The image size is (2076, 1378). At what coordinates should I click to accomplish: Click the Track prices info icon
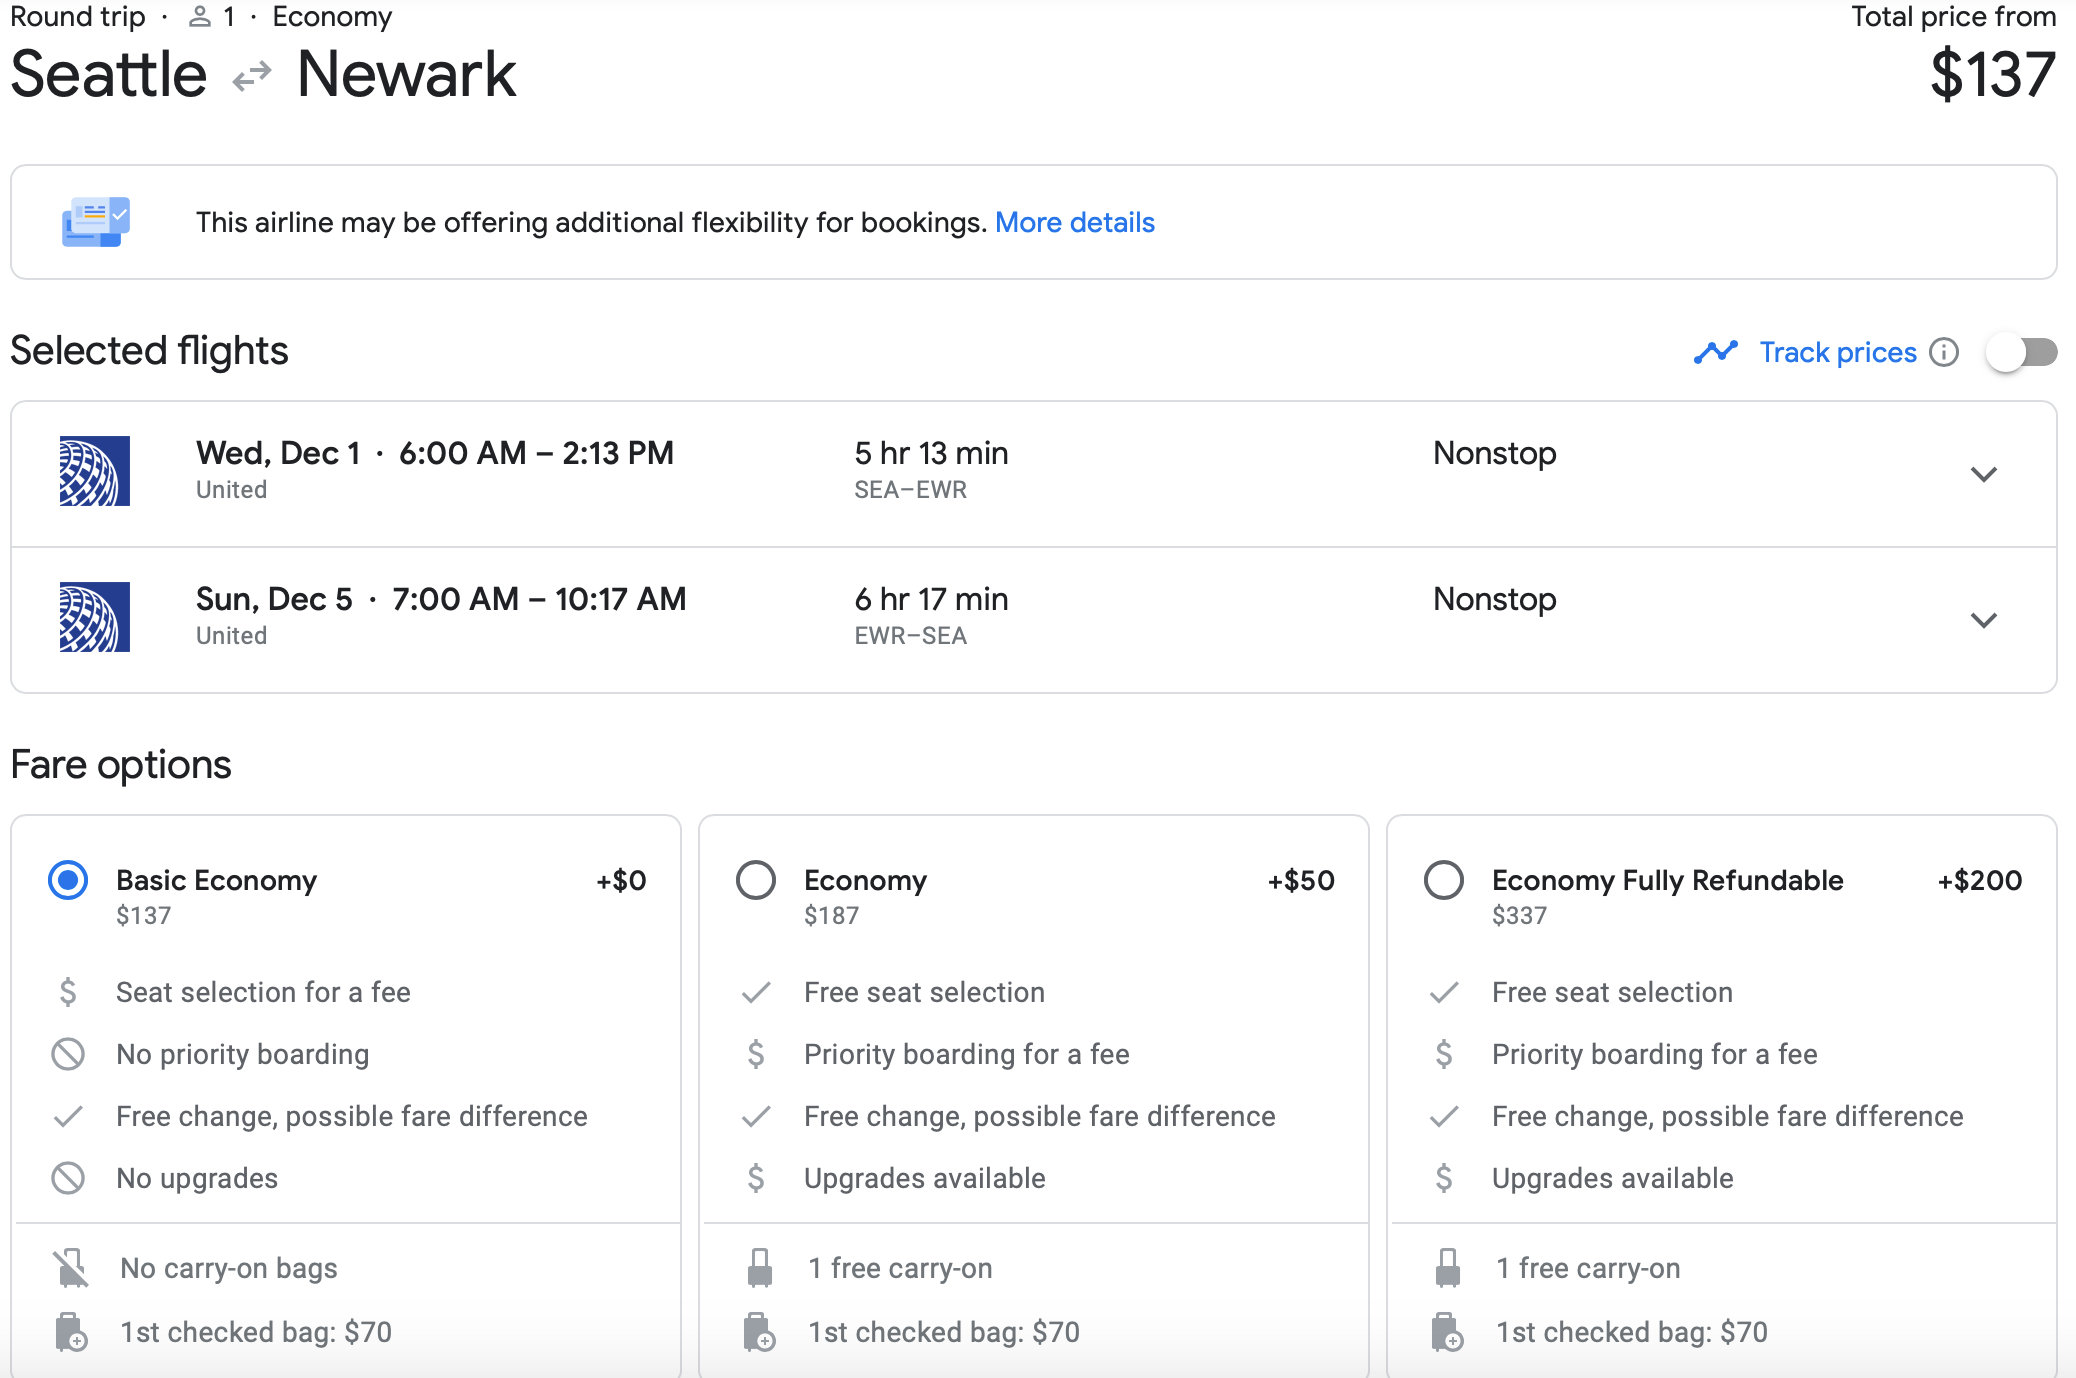(x=1944, y=352)
